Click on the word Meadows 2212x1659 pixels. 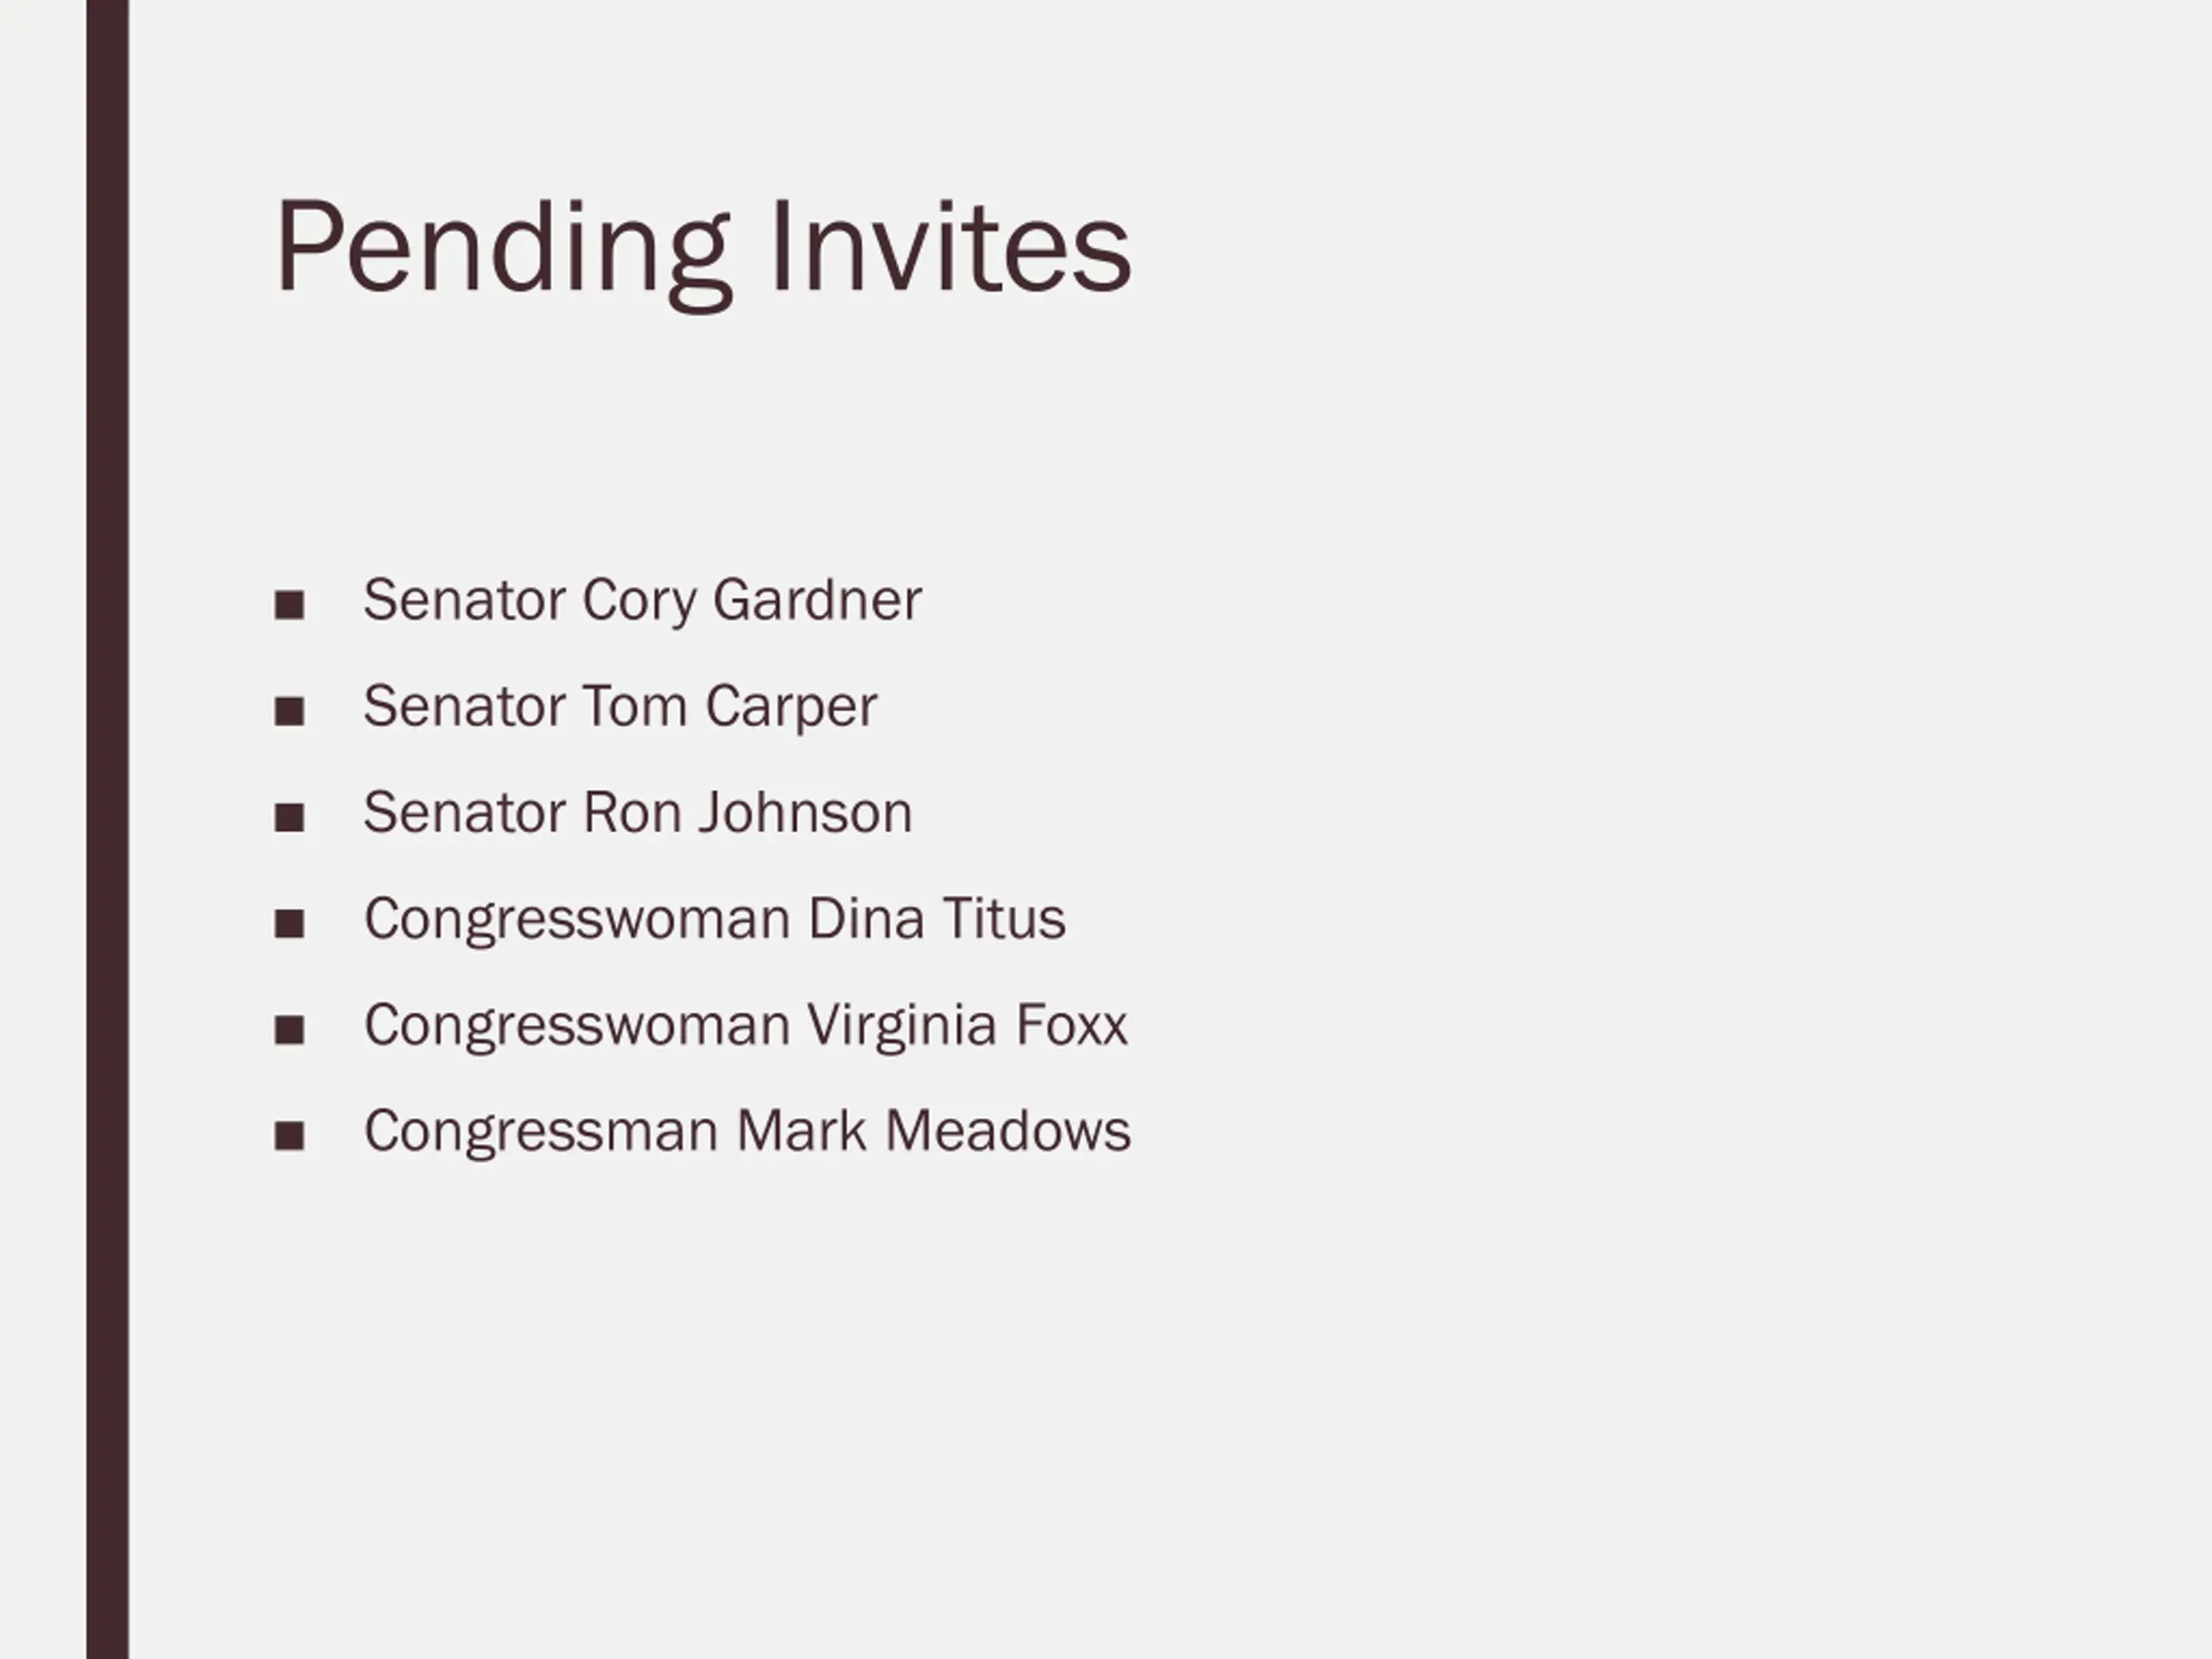1008,1131
